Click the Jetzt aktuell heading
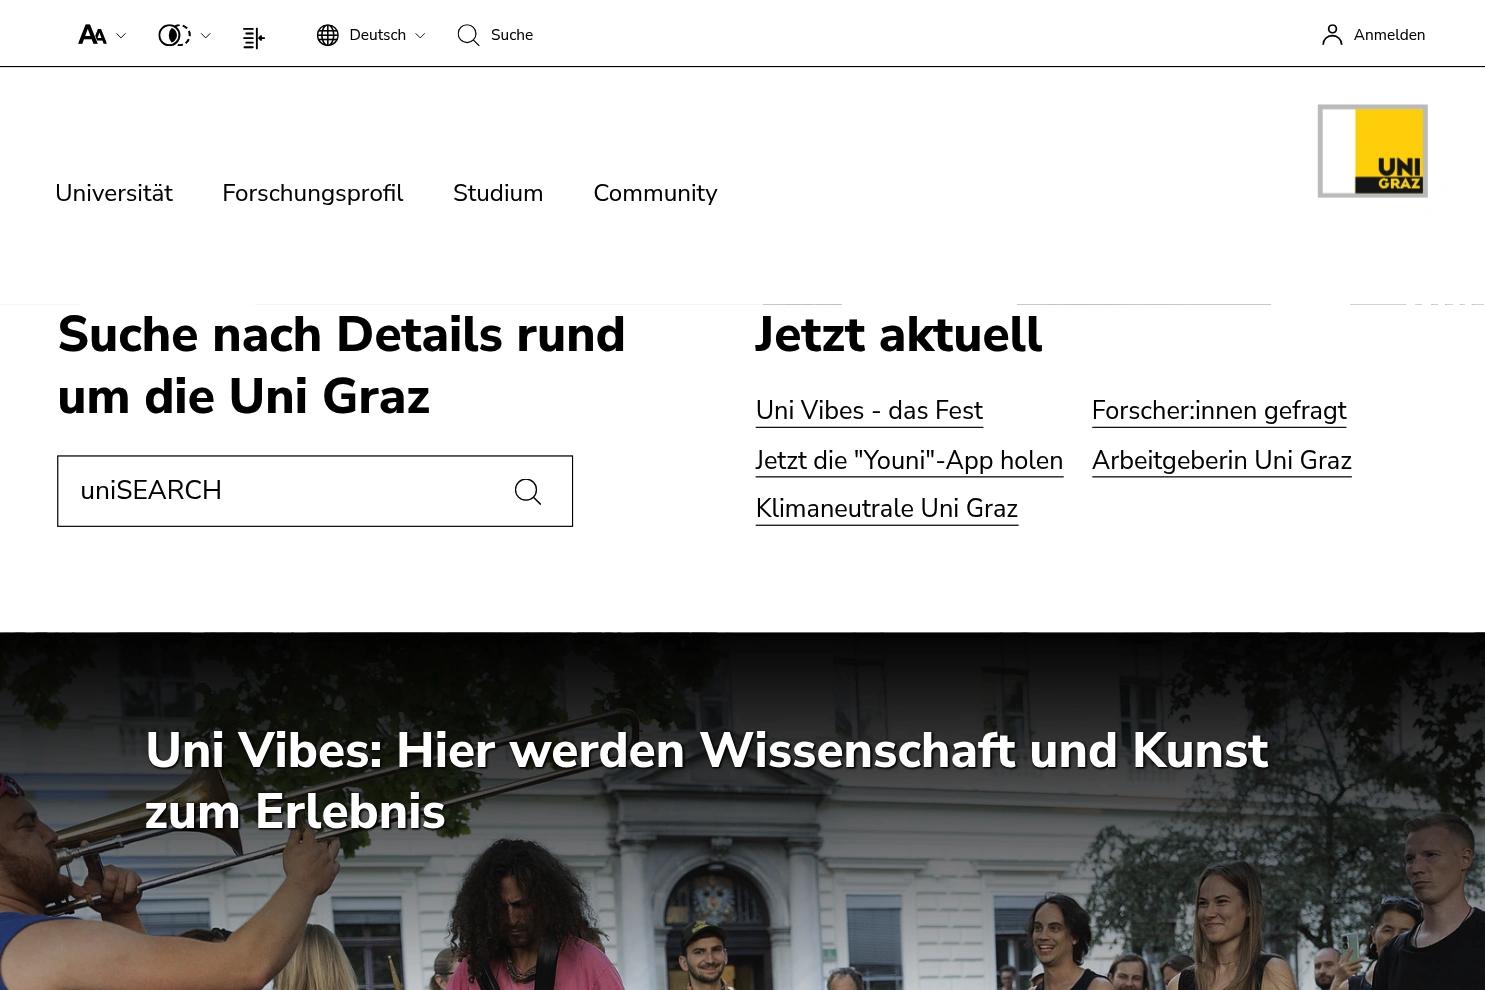Viewport: 1485px width, 990px height. coord(898,335)
